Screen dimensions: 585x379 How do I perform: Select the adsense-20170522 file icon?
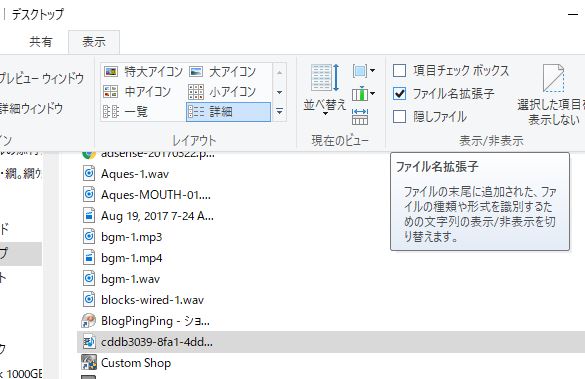[88, 154]
